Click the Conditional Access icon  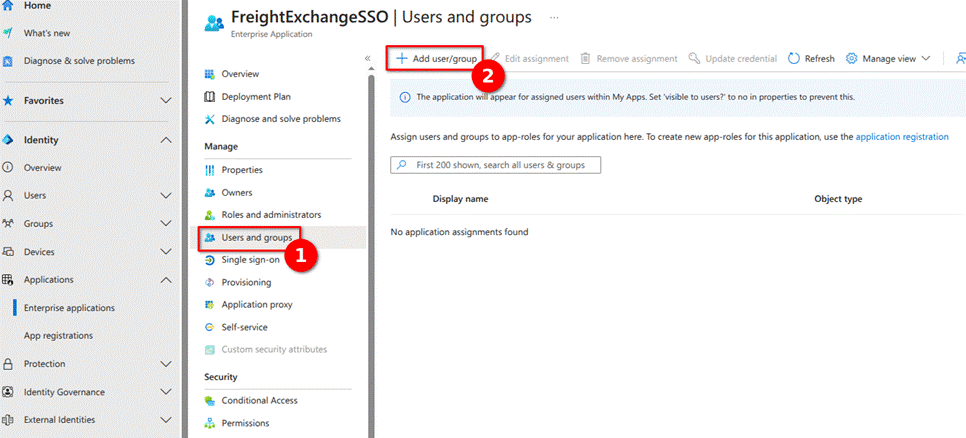point(209,400)
